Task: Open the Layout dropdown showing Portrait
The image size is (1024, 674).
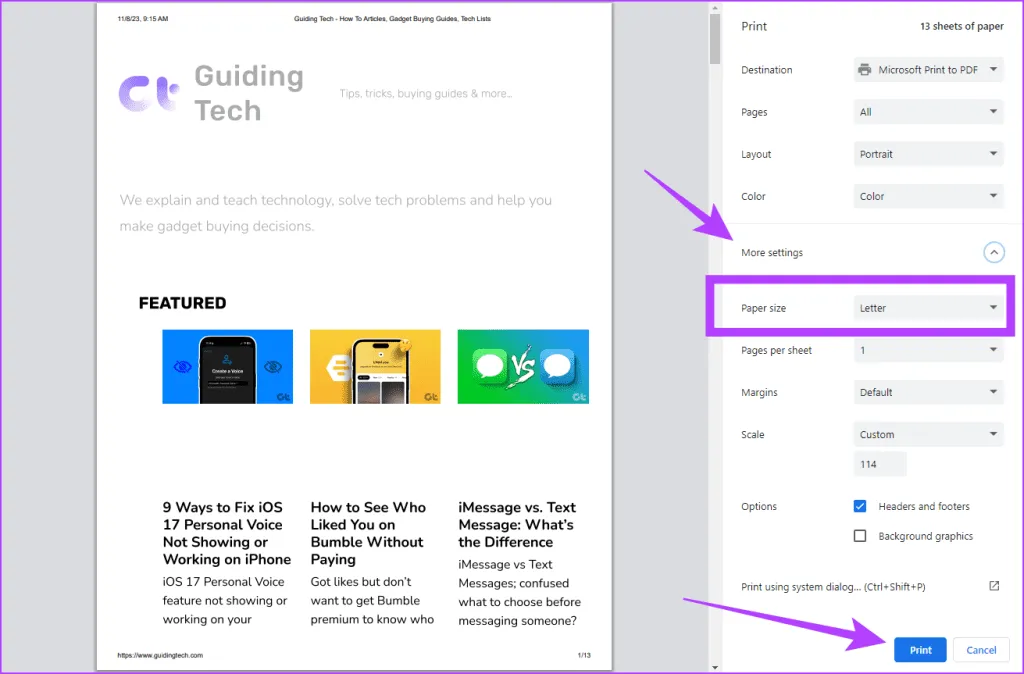Action: (x=928, y=154)
